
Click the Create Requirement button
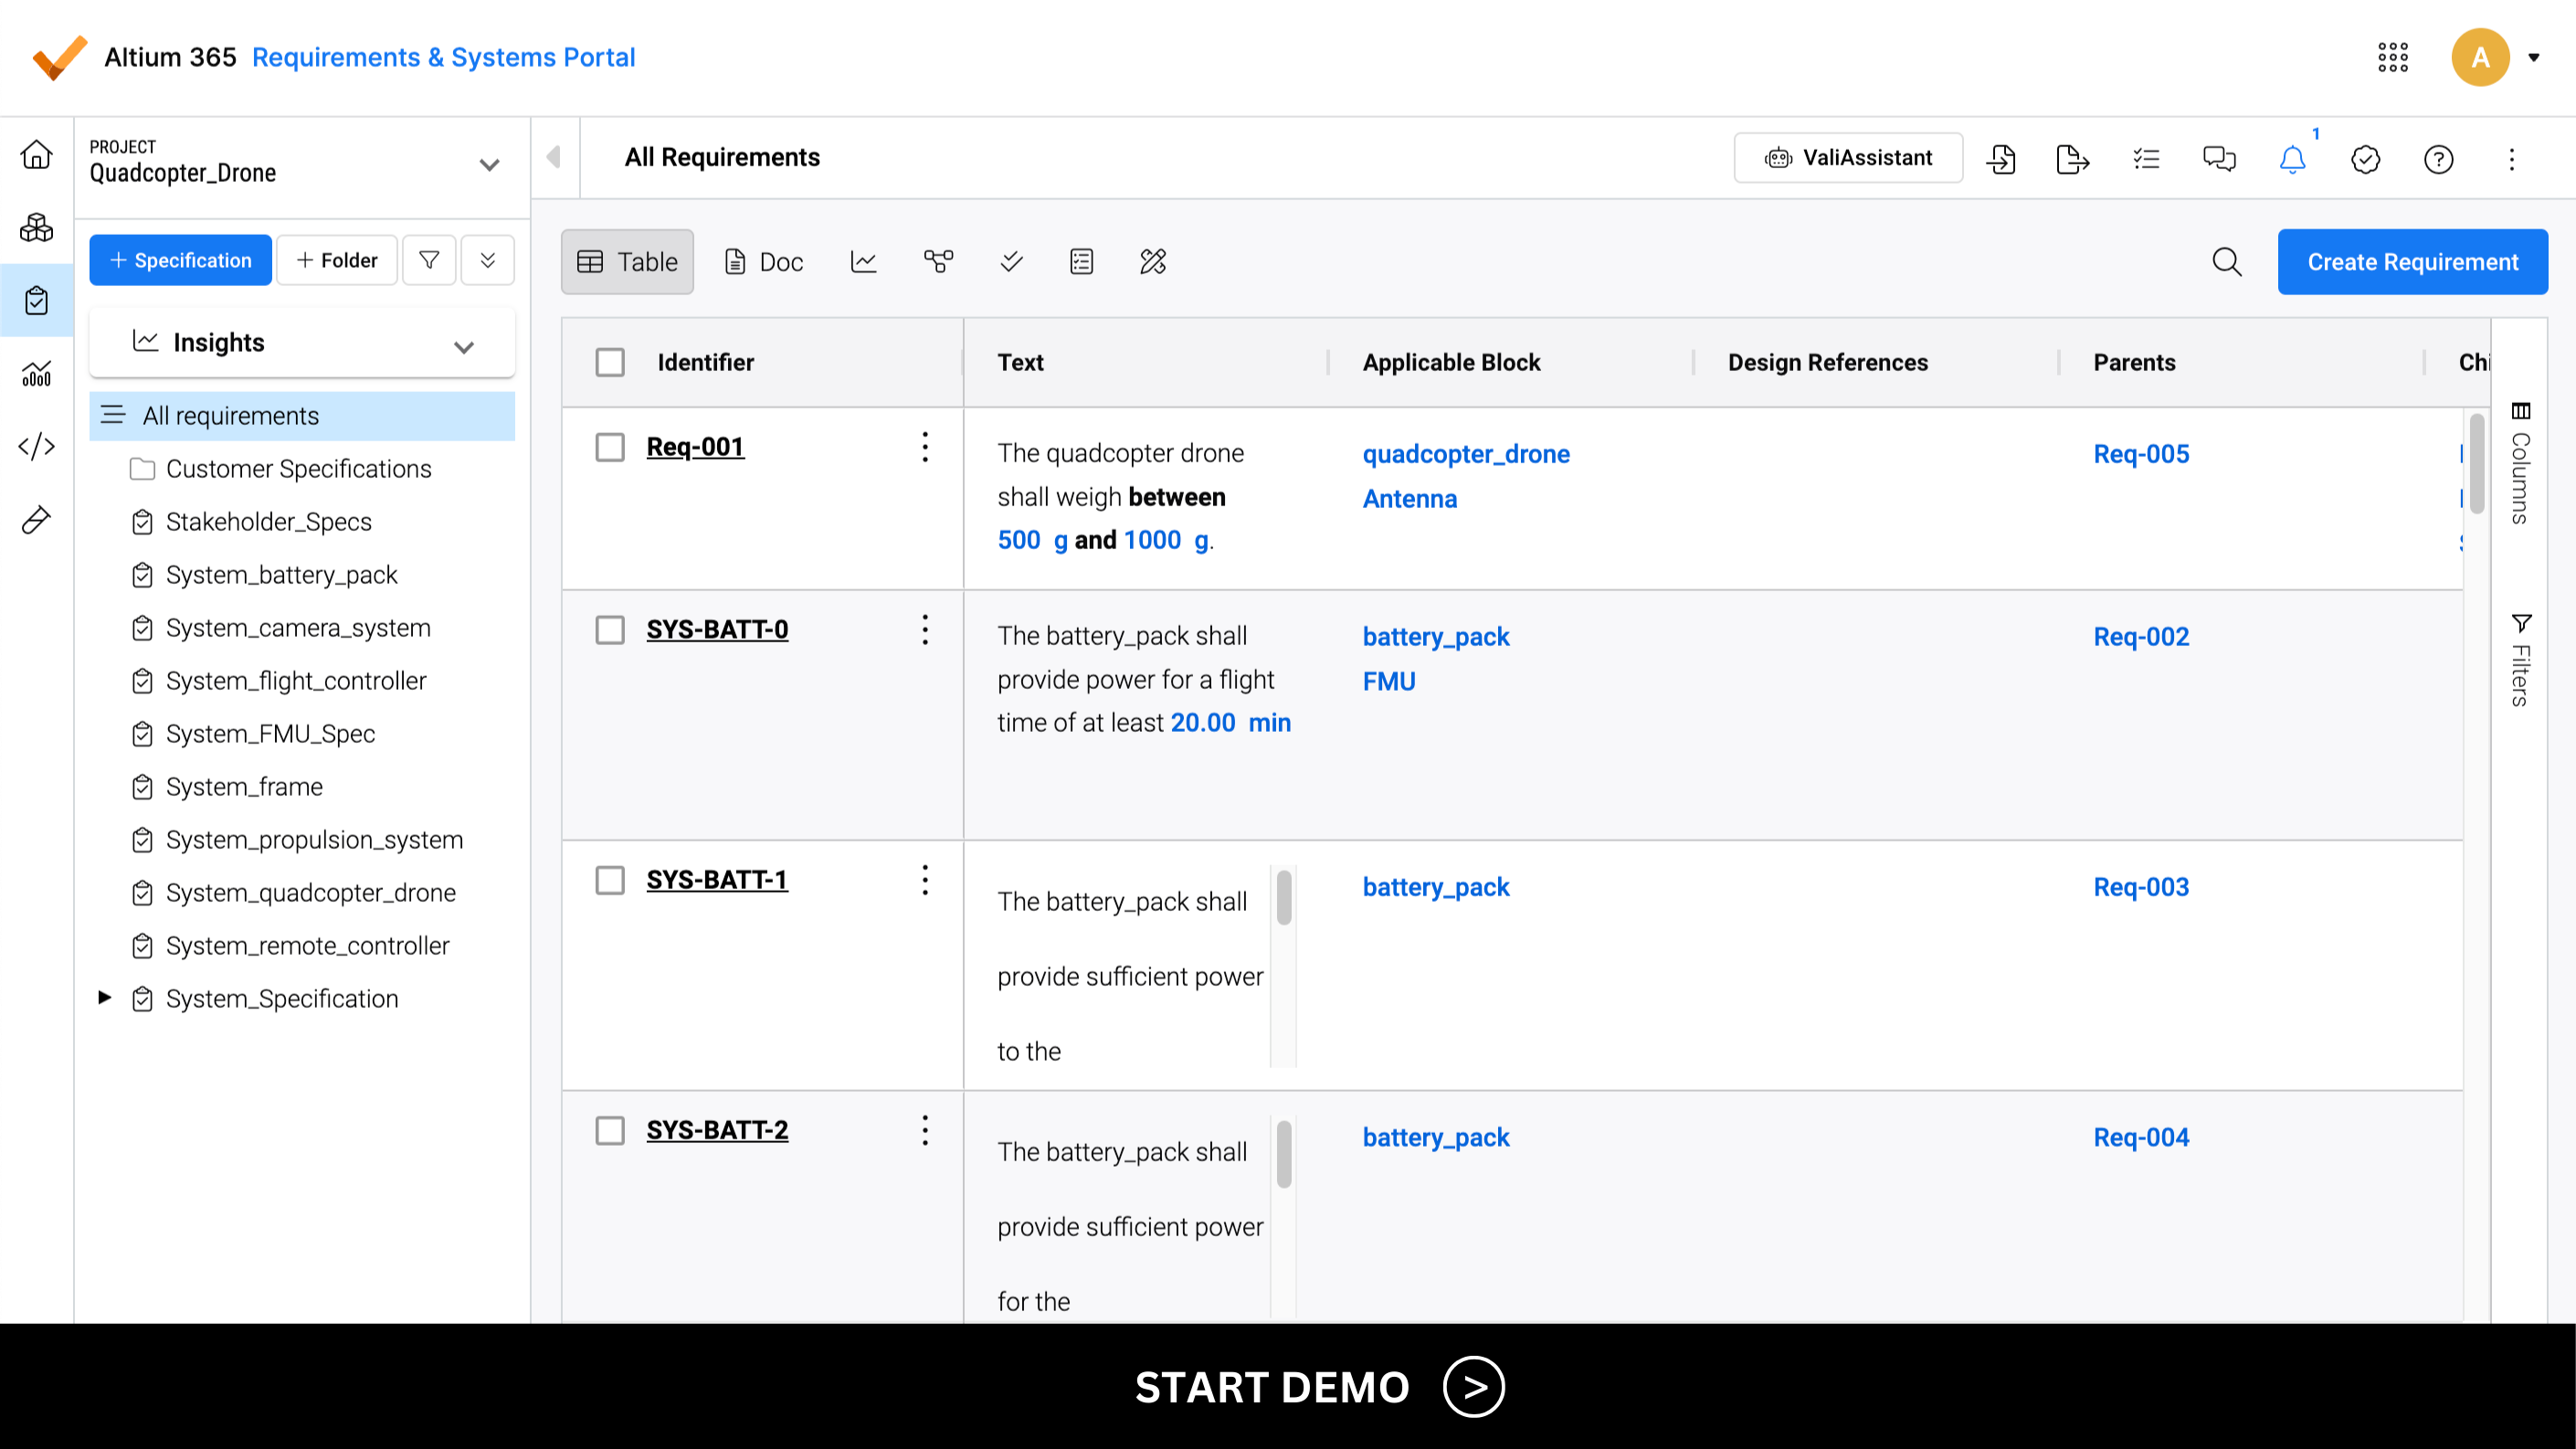tap(2412, 262)
